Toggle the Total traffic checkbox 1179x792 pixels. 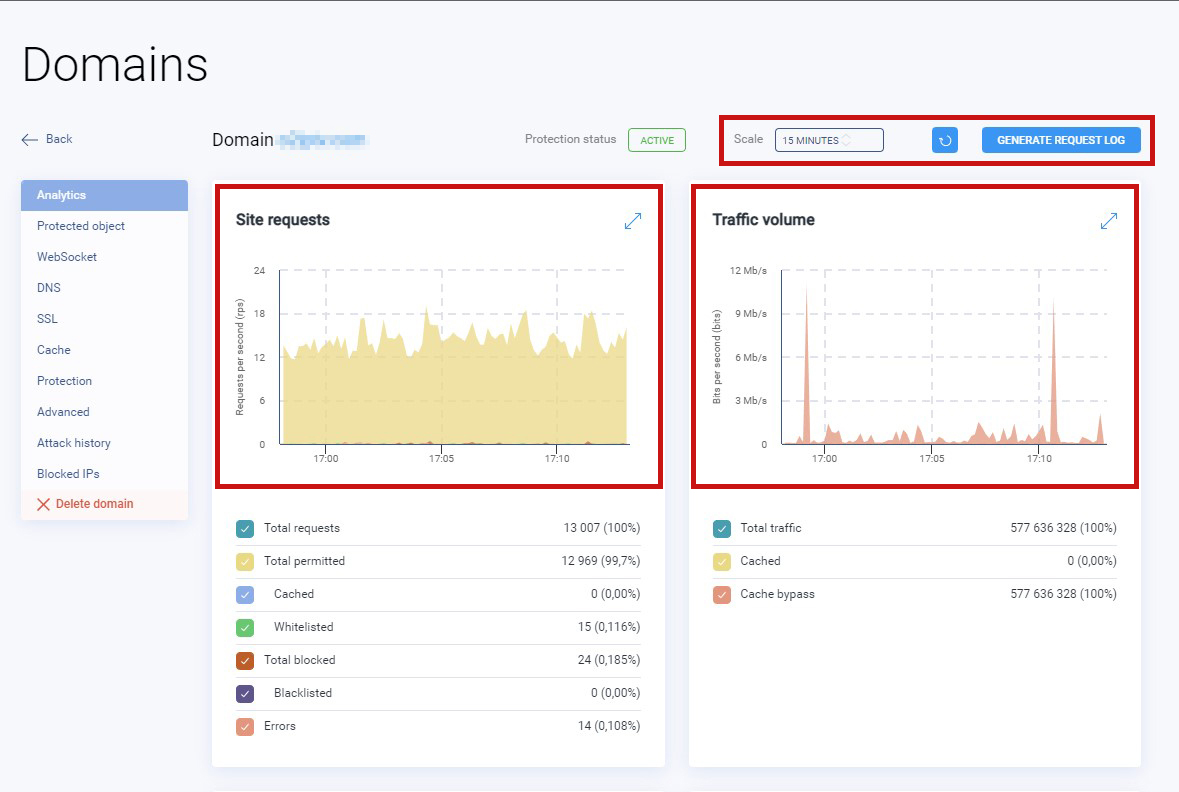point(722,529)
